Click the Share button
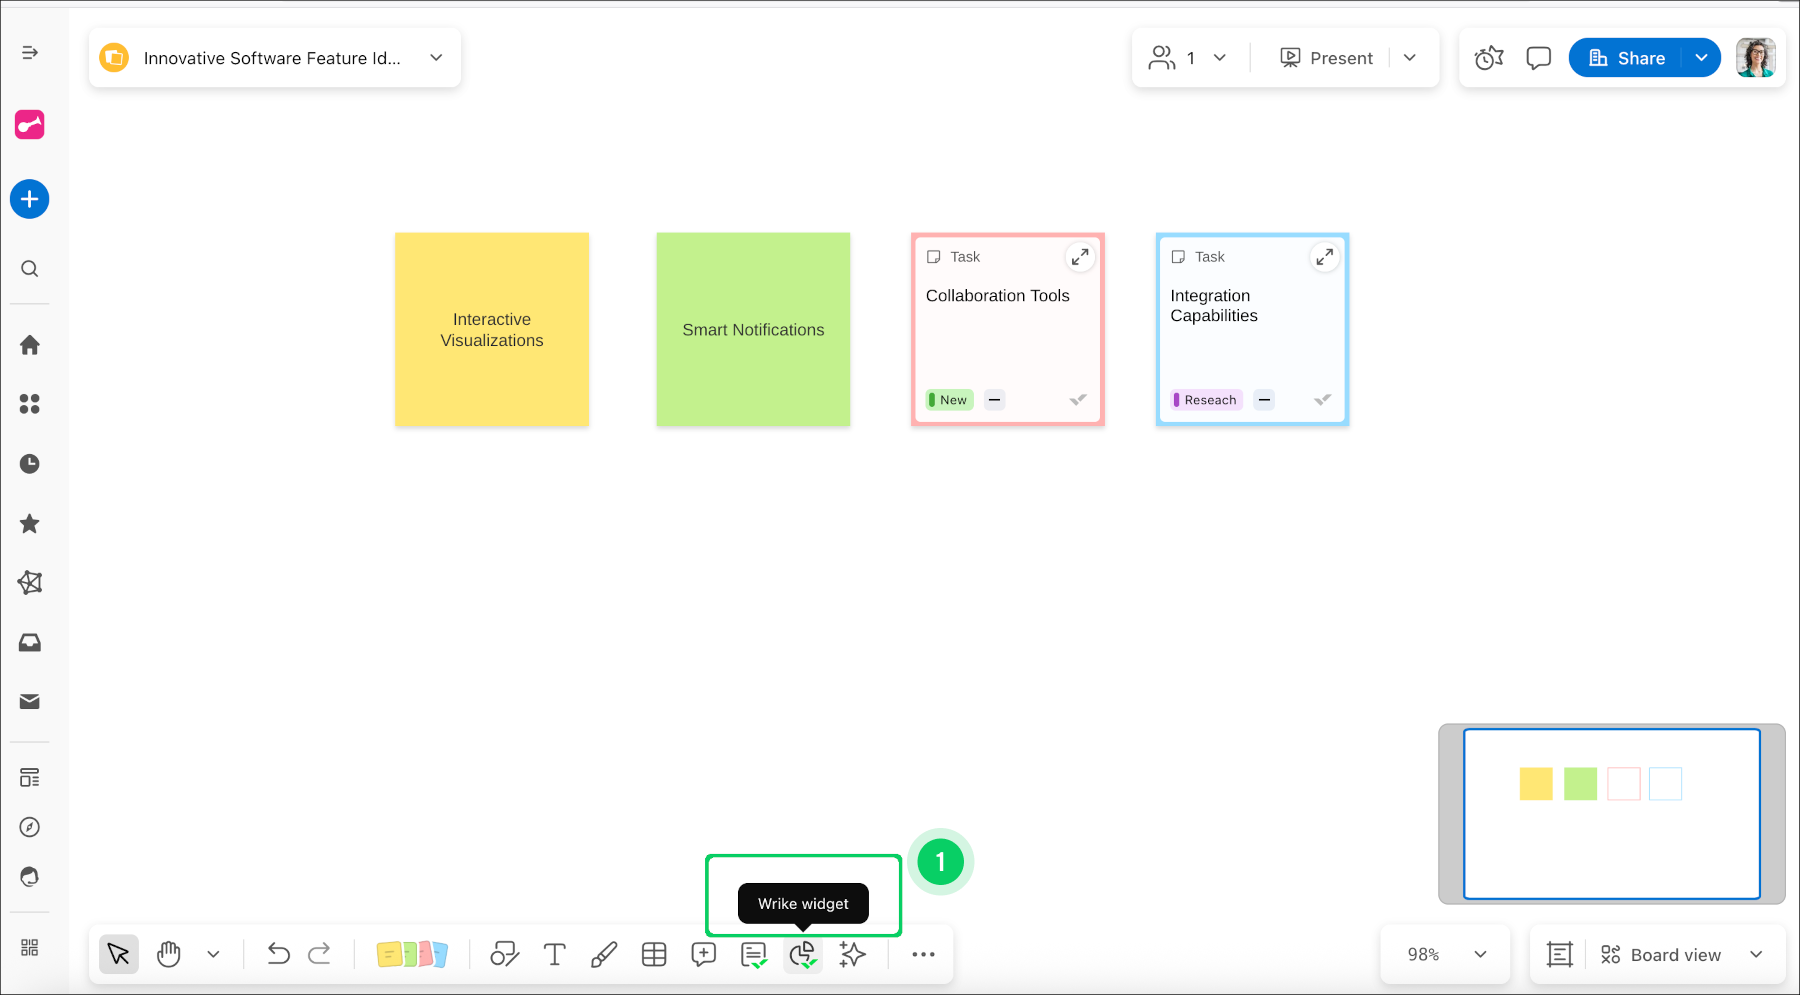The image size is (1800, 995). pos(1628,57)
